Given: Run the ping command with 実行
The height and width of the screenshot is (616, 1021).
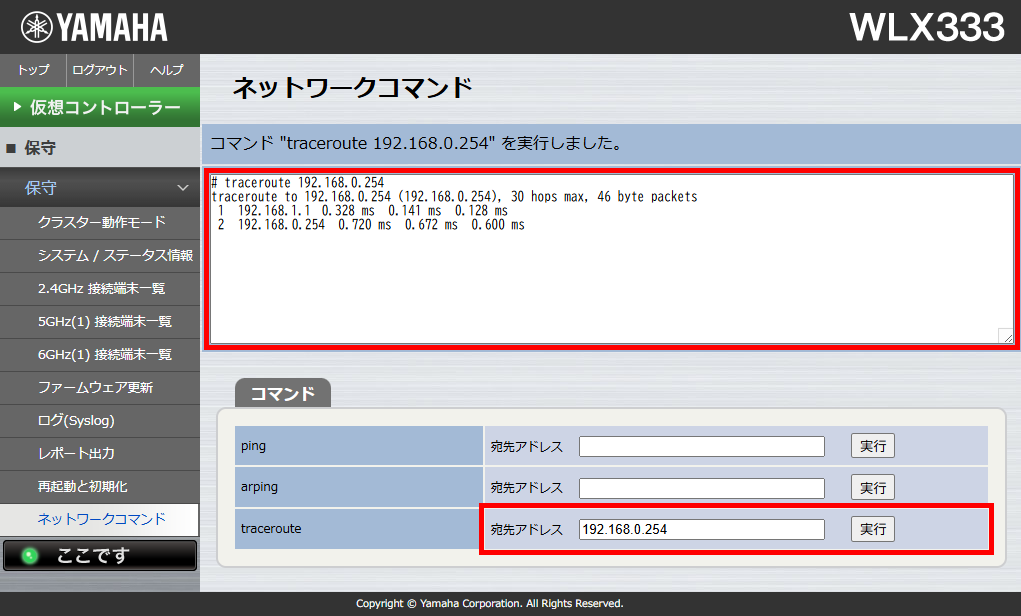Looking at the screenshot, I should point(873,446).
